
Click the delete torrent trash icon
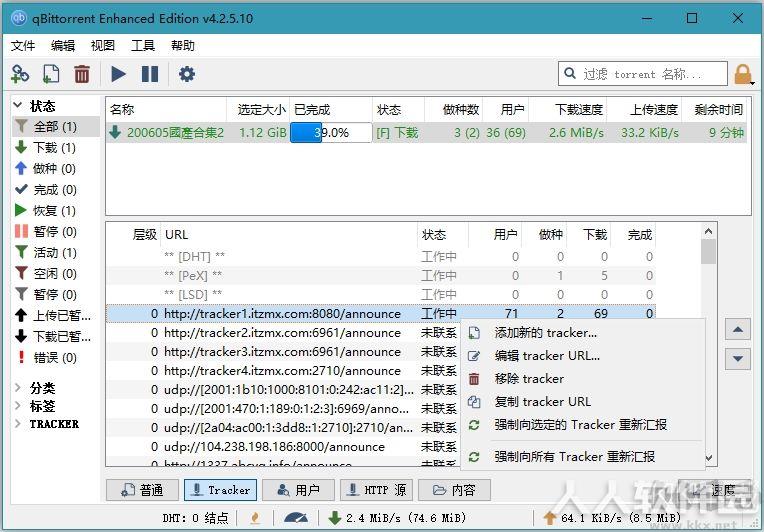tap(82, 74)
